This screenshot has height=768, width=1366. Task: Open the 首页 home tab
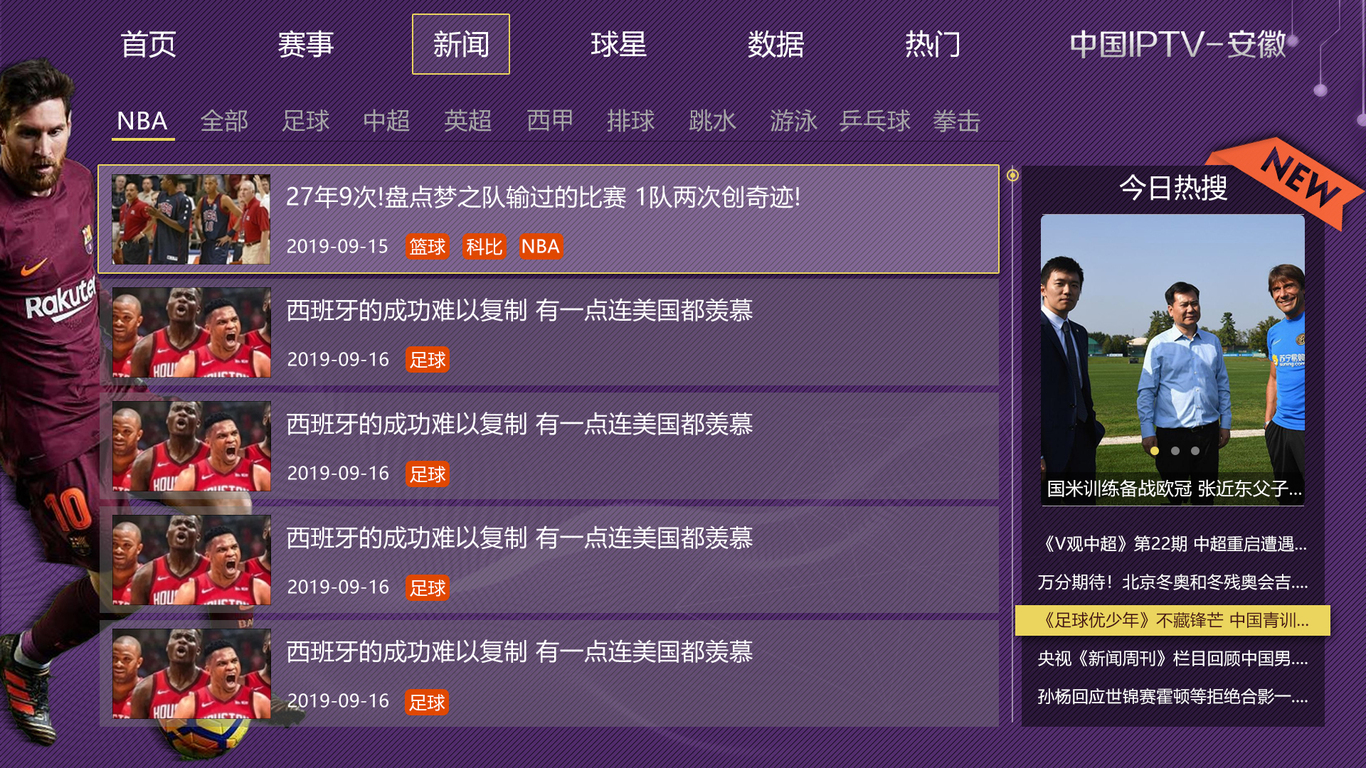pyautogui.click(x=148, y=44)
